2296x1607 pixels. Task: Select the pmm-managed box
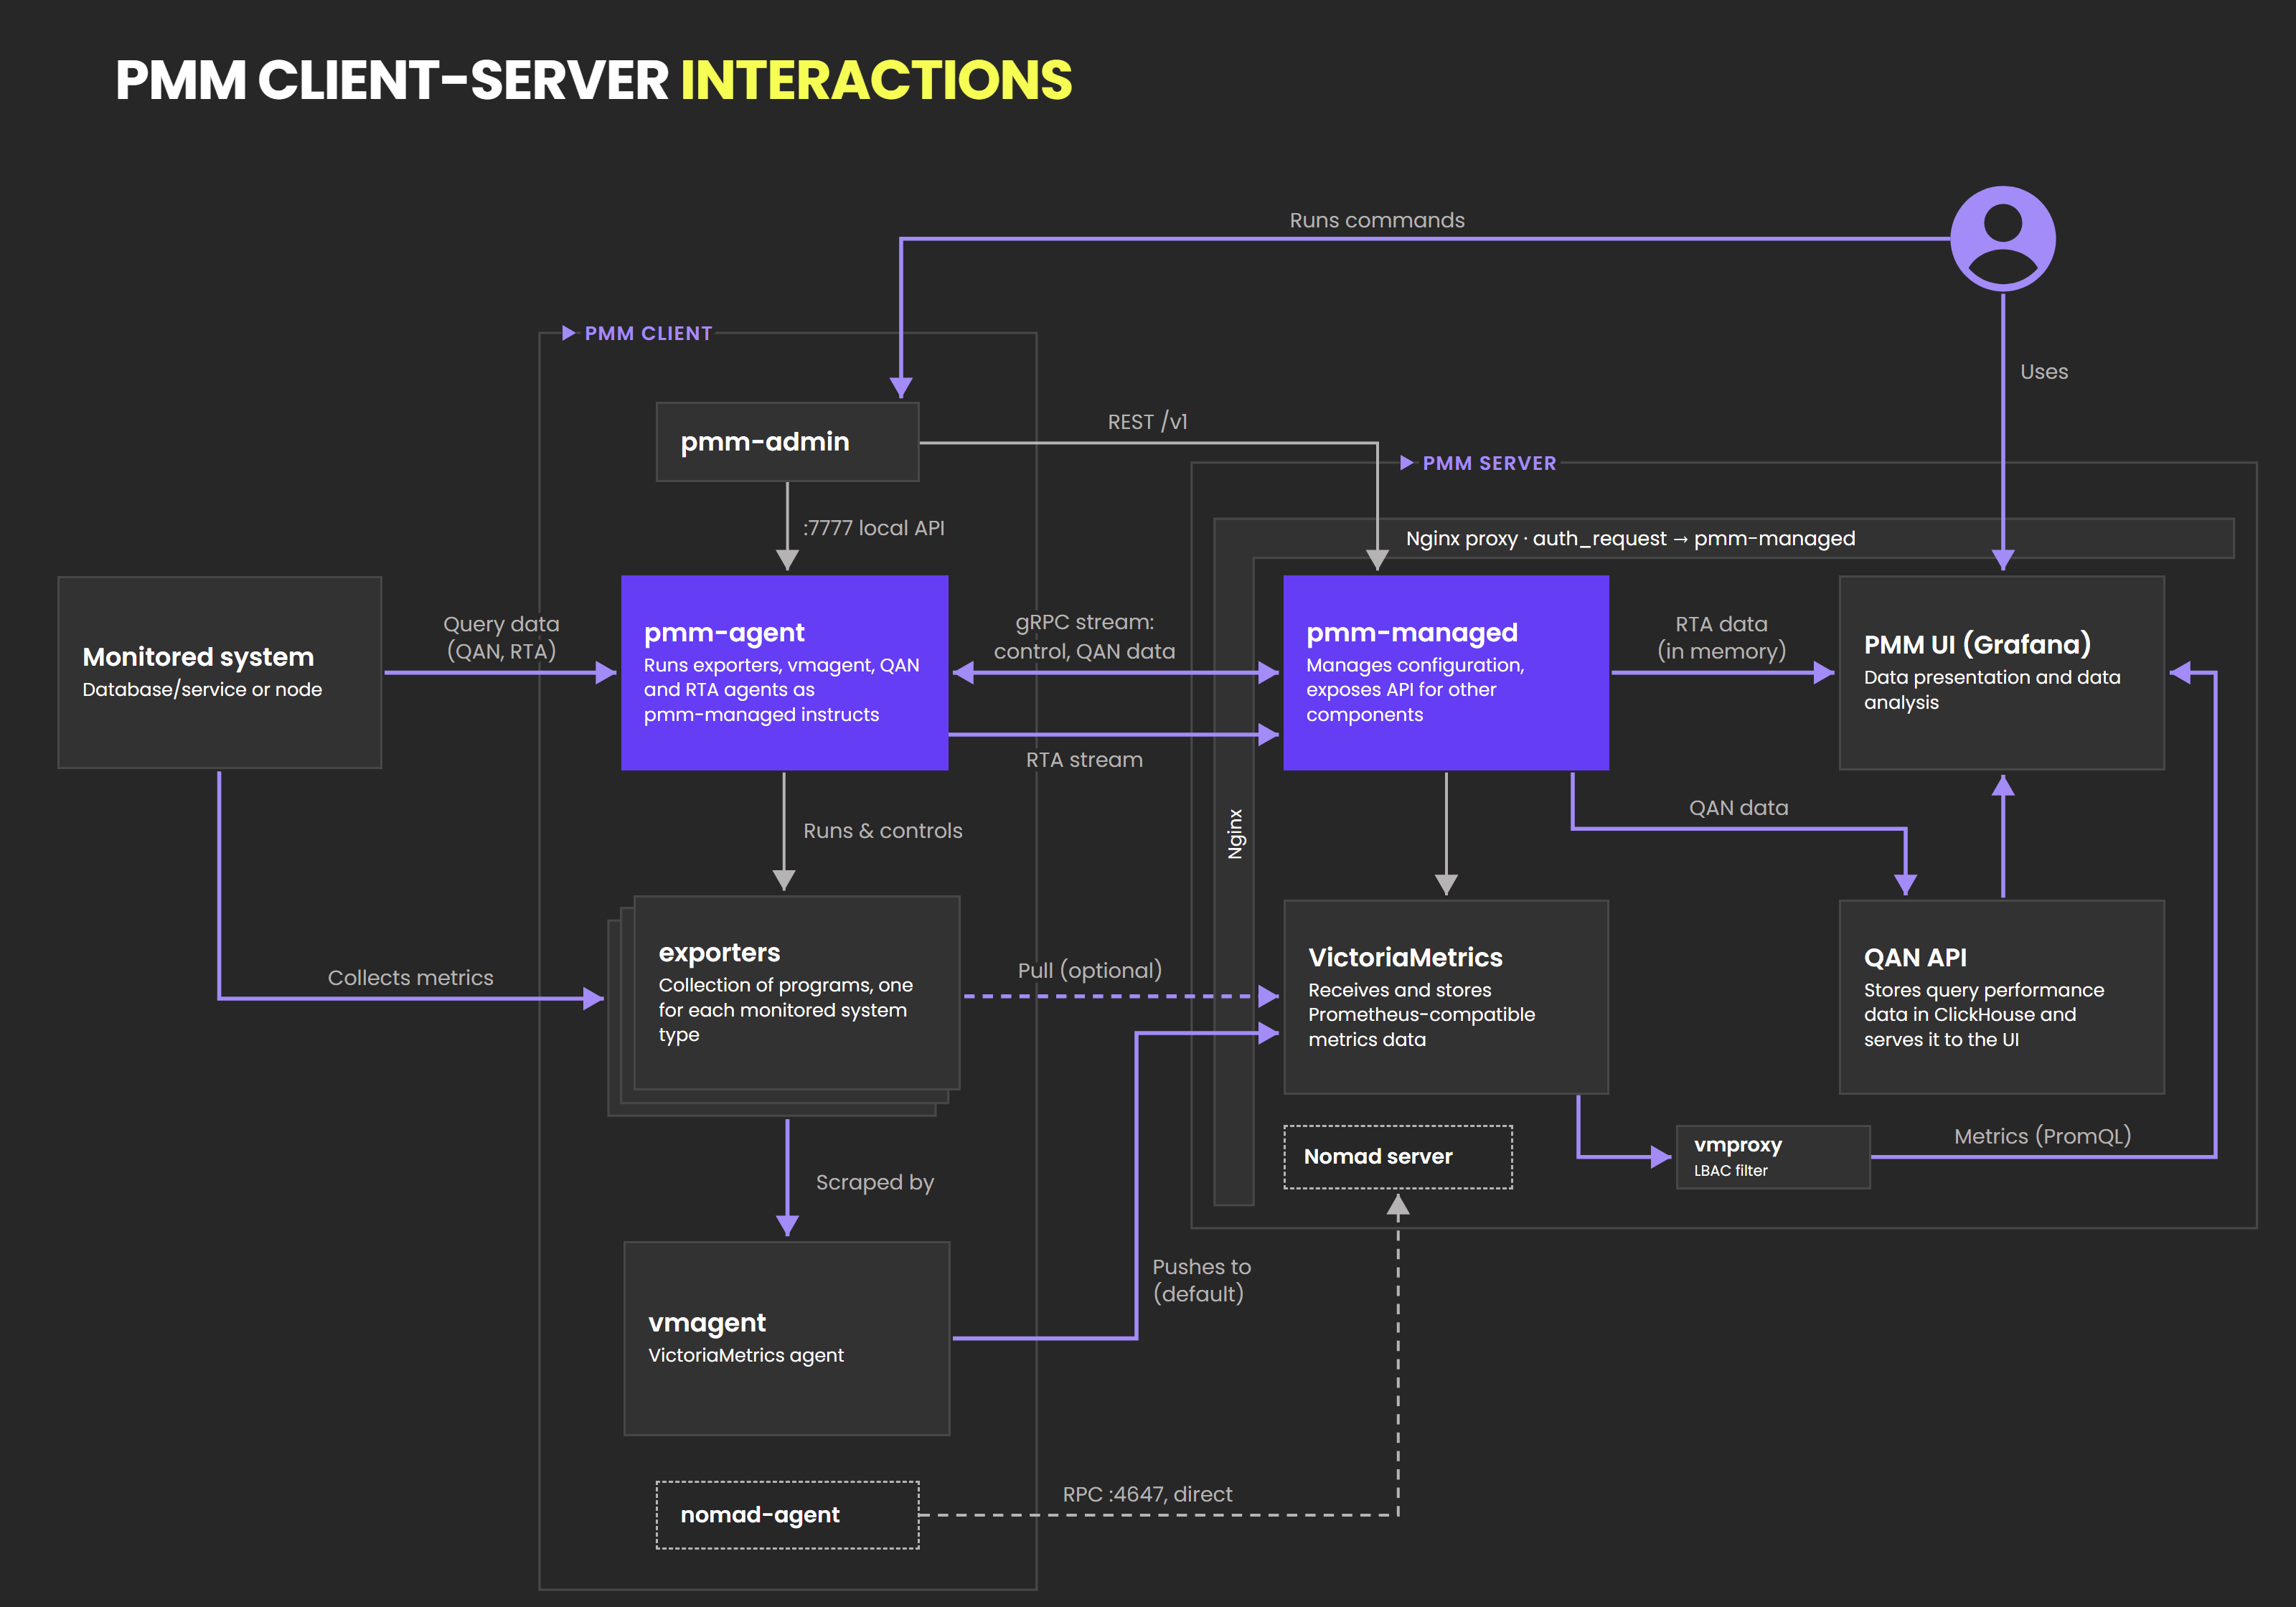1446,672
